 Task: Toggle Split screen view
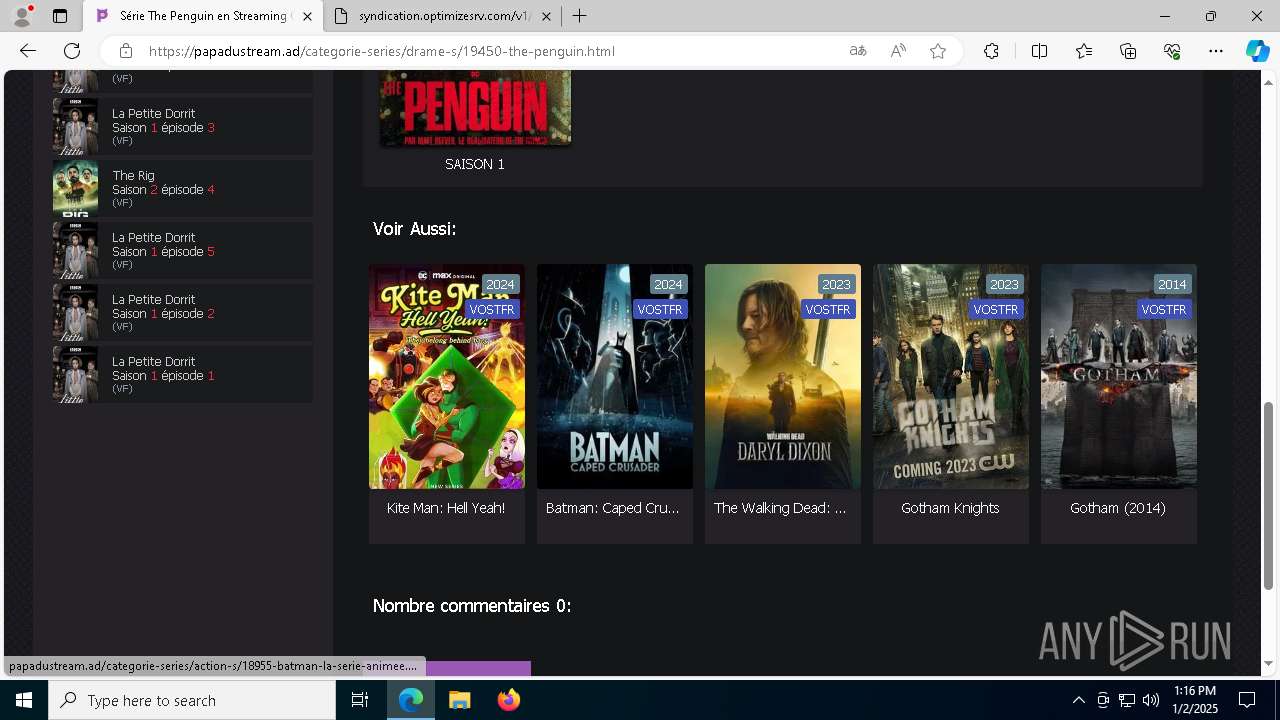coord(1039,51)
